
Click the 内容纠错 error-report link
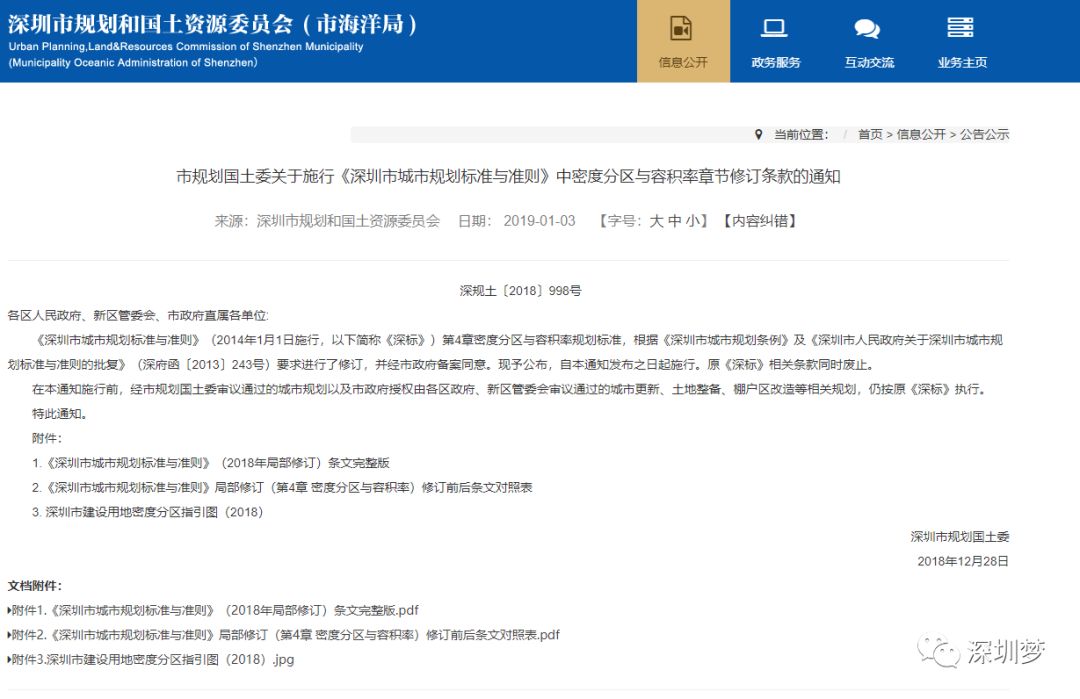coord(757,221)
